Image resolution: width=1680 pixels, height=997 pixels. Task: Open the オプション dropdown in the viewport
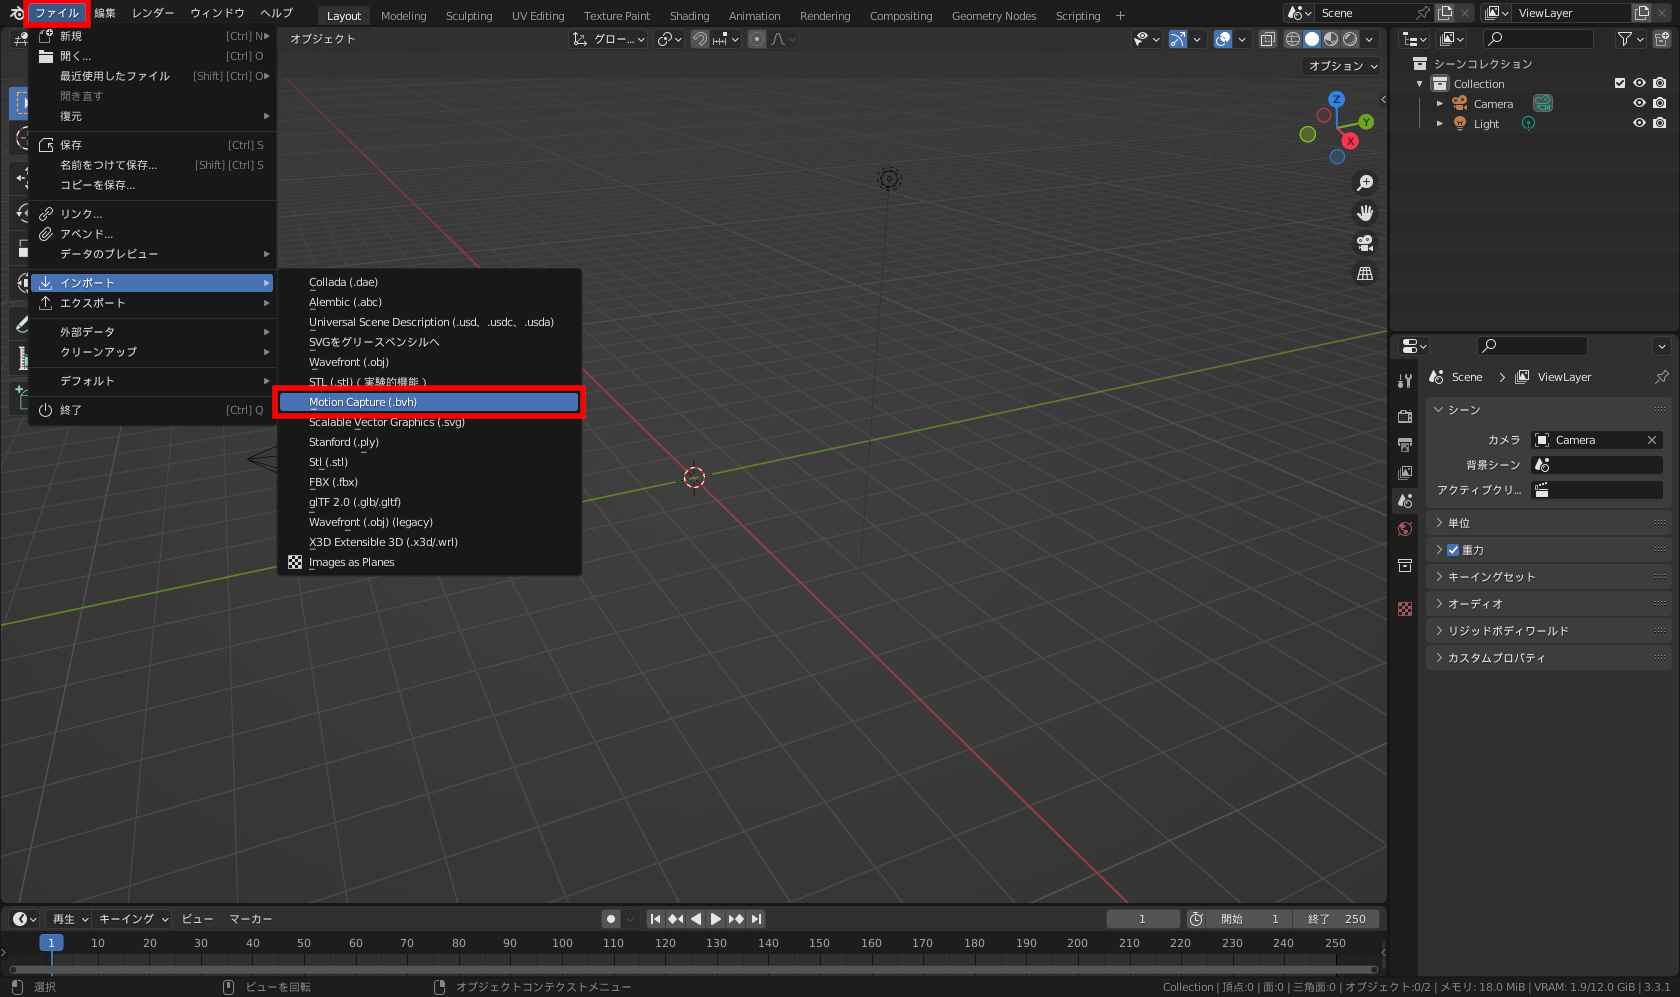click(x=1341, y=65)
